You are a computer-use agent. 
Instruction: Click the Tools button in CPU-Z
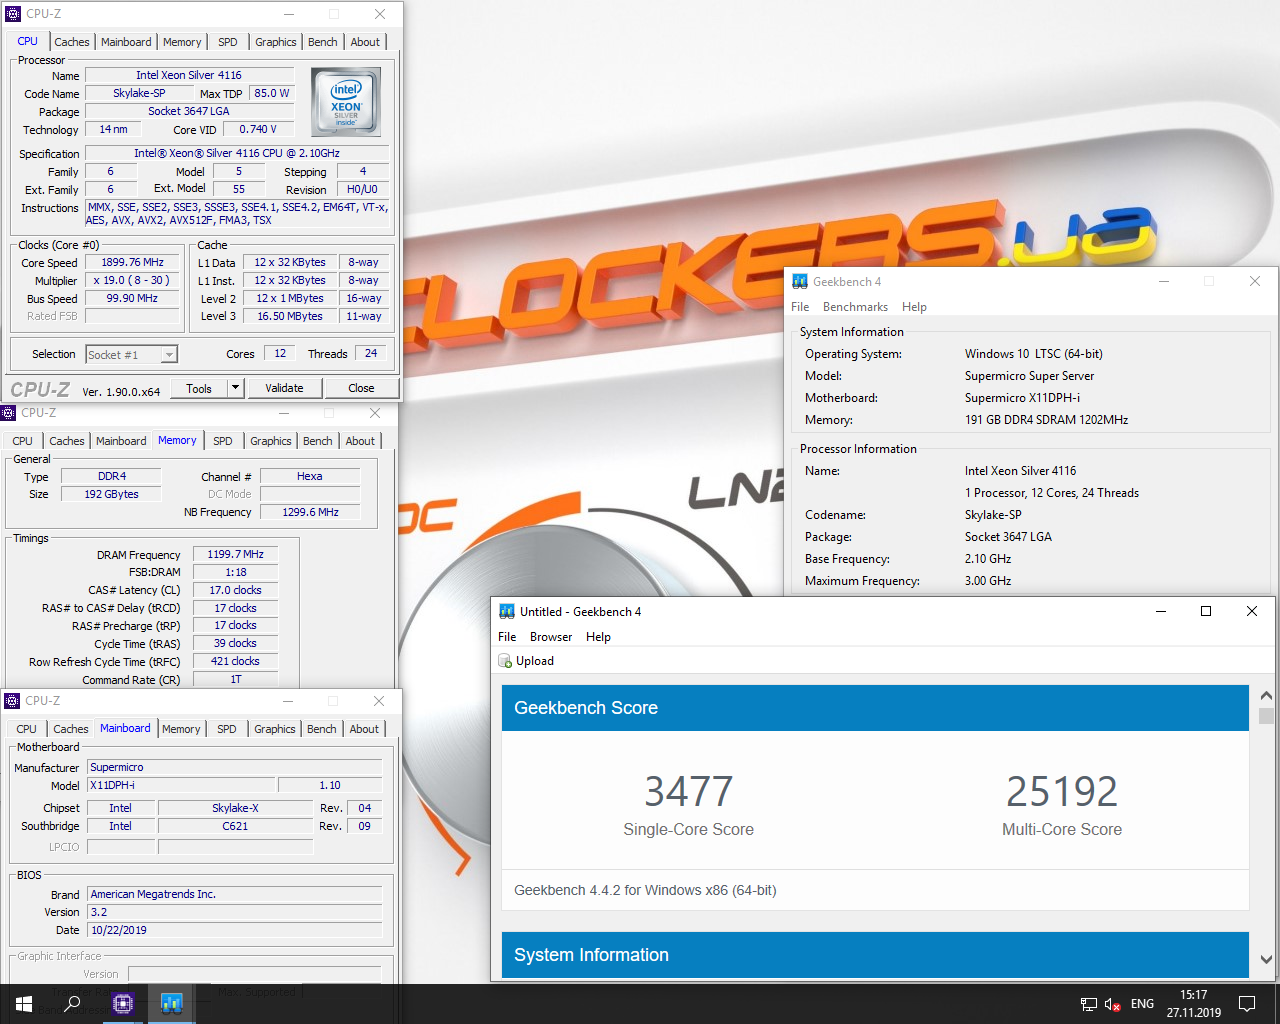(199, 388)
